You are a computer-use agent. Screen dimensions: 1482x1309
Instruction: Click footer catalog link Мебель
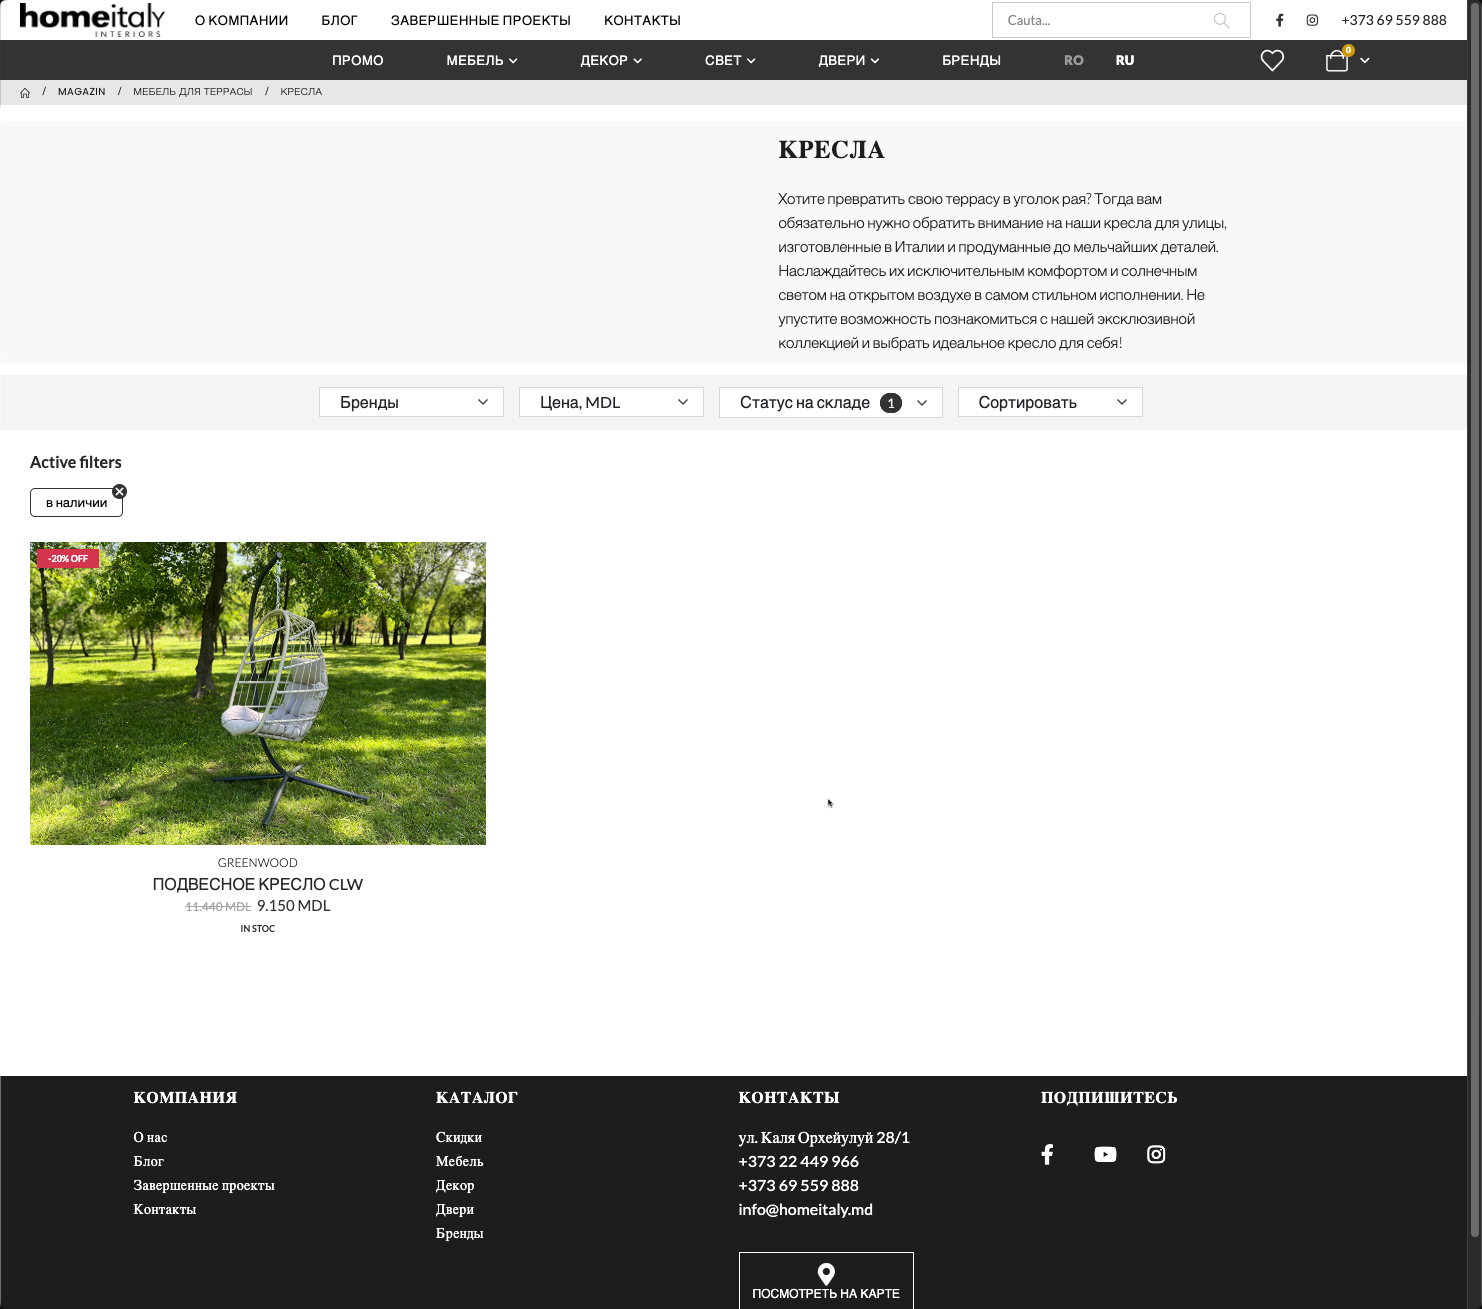click(x=460, y=1162)
